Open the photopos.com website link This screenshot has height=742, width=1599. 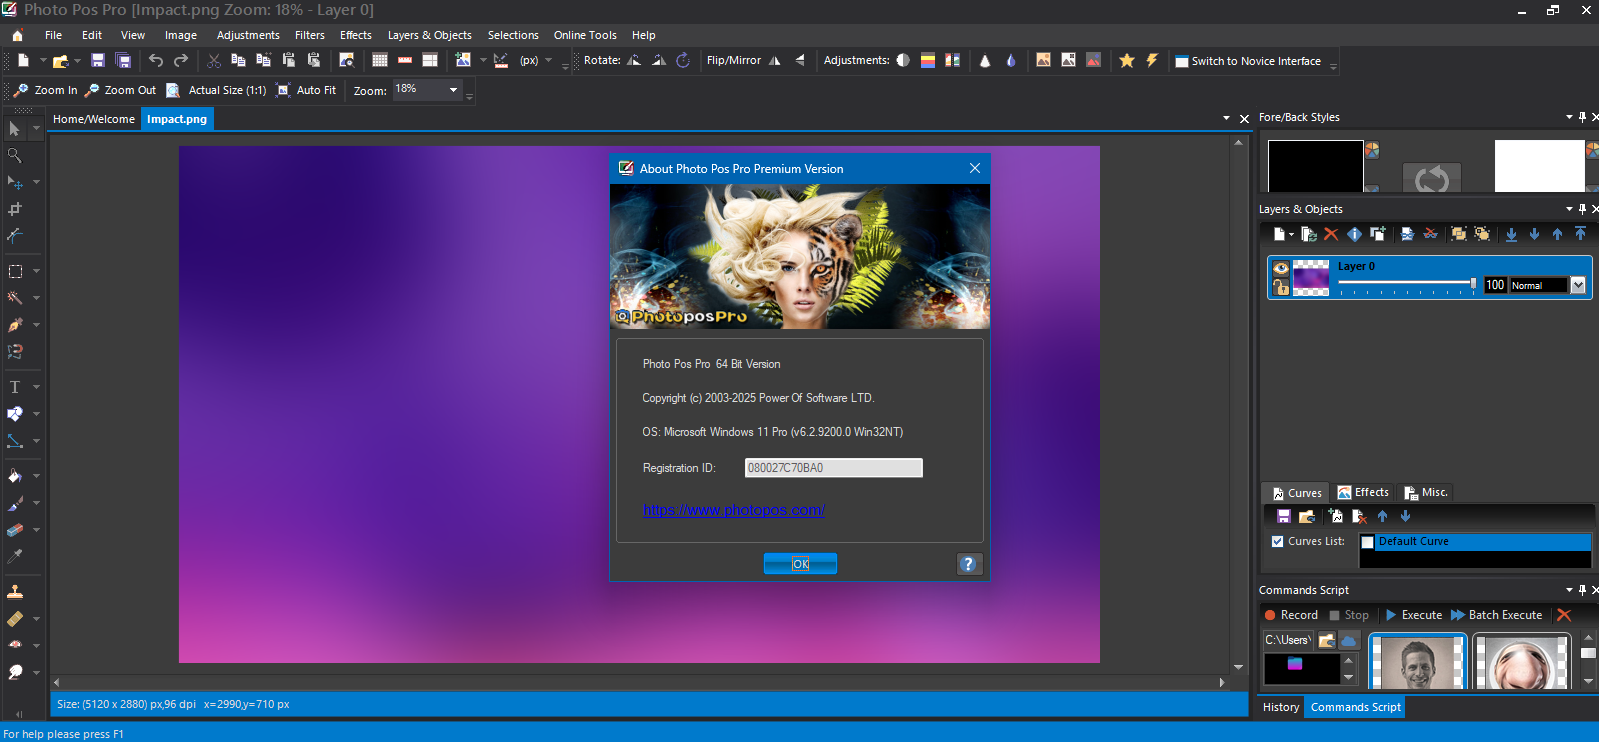click(x=733, y=510)
